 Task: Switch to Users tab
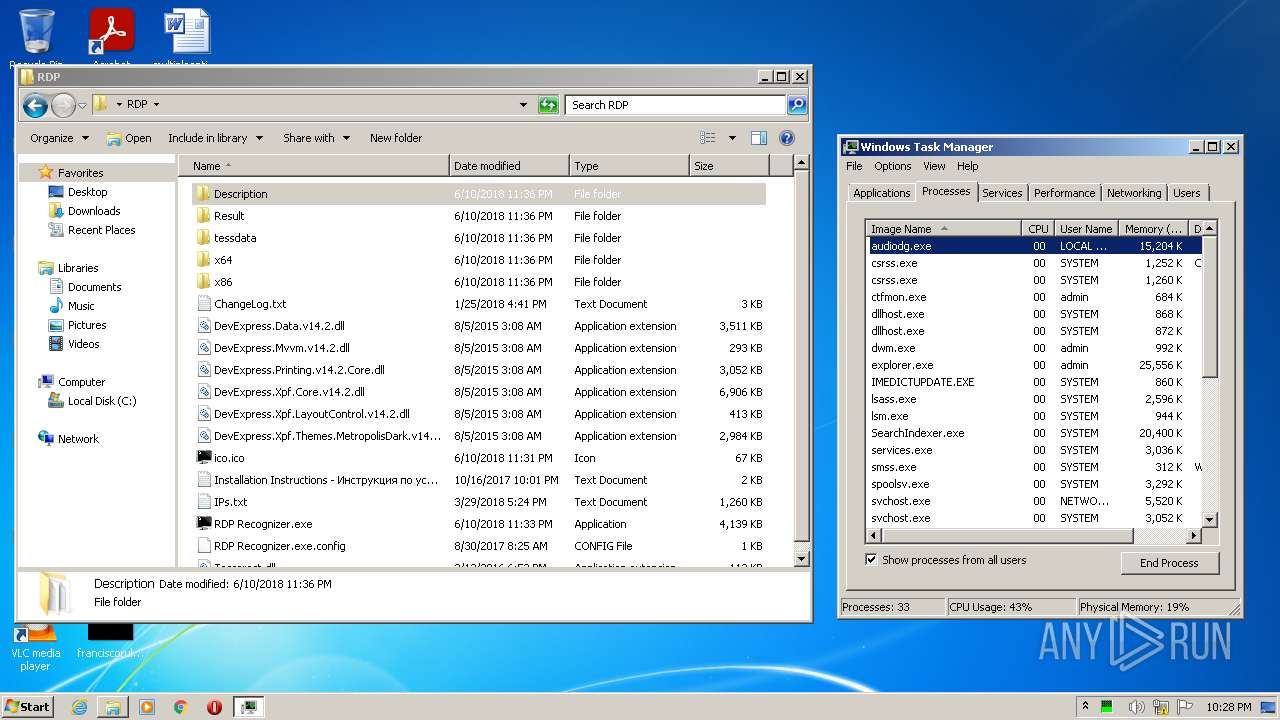(1187, 193)
